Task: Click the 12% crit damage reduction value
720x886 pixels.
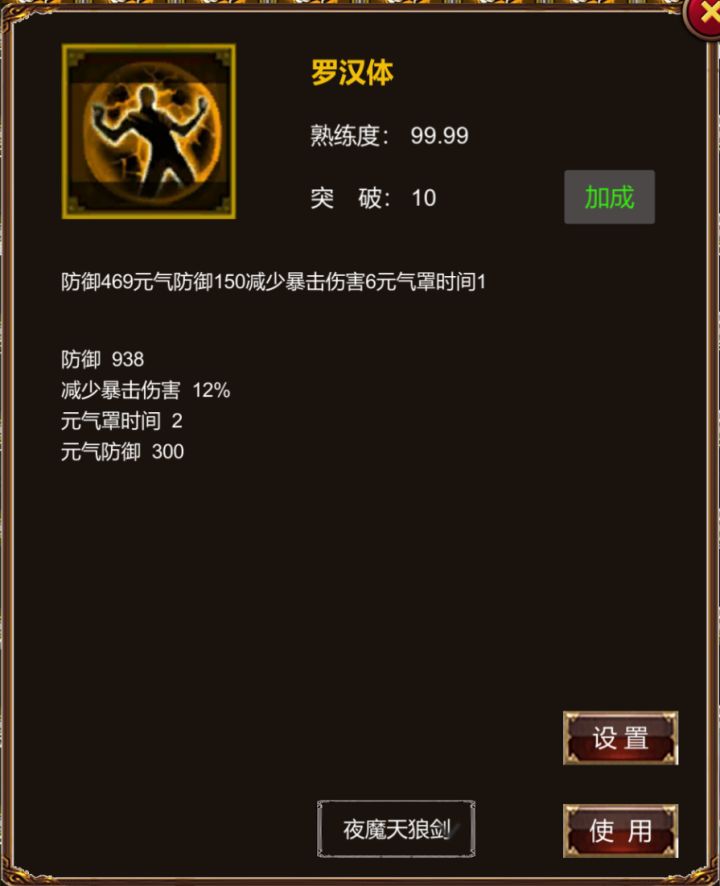Action: click(211, 390)
